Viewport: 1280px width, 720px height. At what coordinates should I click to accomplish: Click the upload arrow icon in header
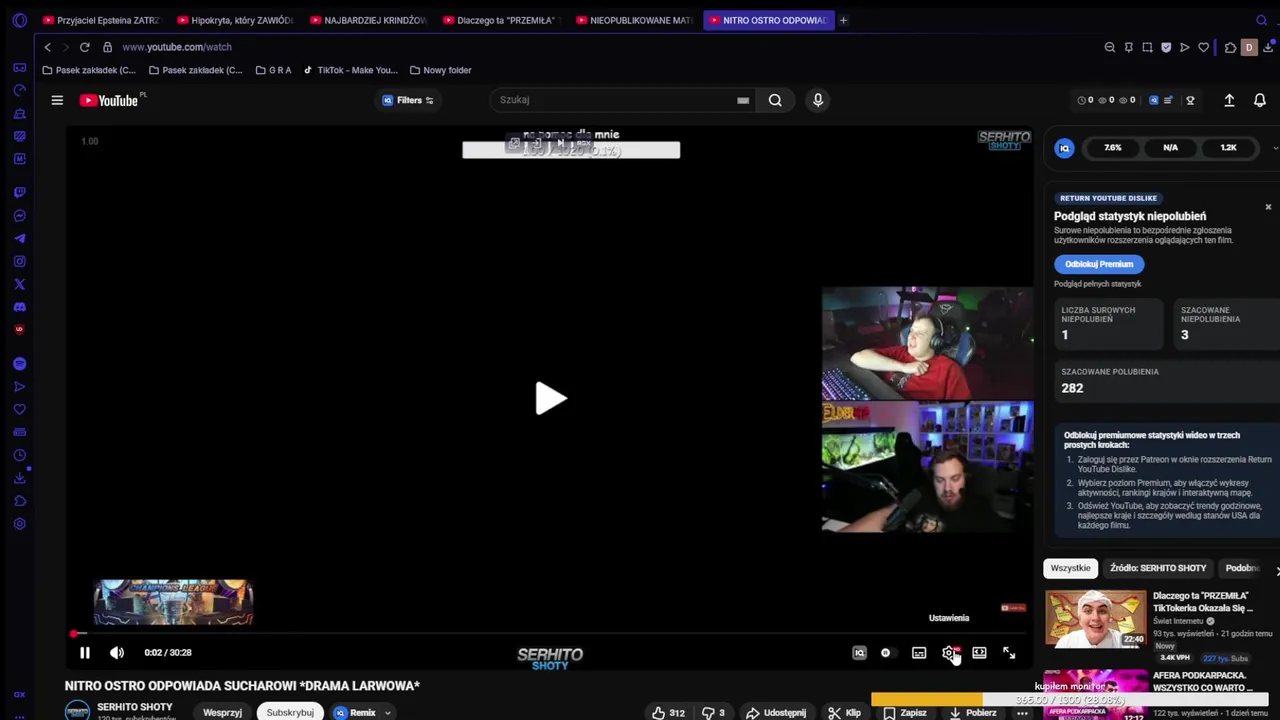pos(1229,100)
